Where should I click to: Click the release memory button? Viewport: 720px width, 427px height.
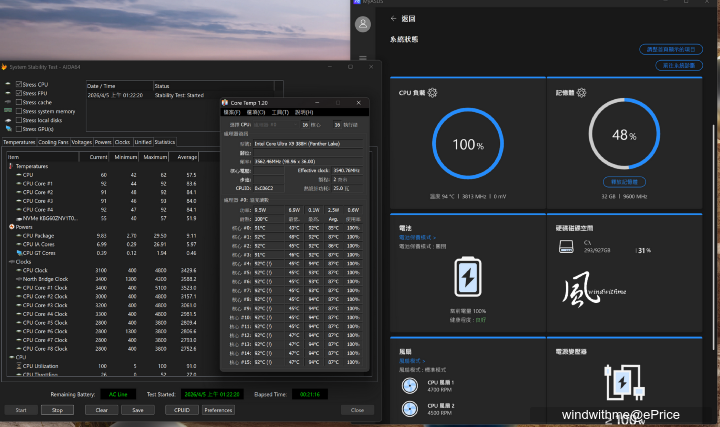click(624, 182)
